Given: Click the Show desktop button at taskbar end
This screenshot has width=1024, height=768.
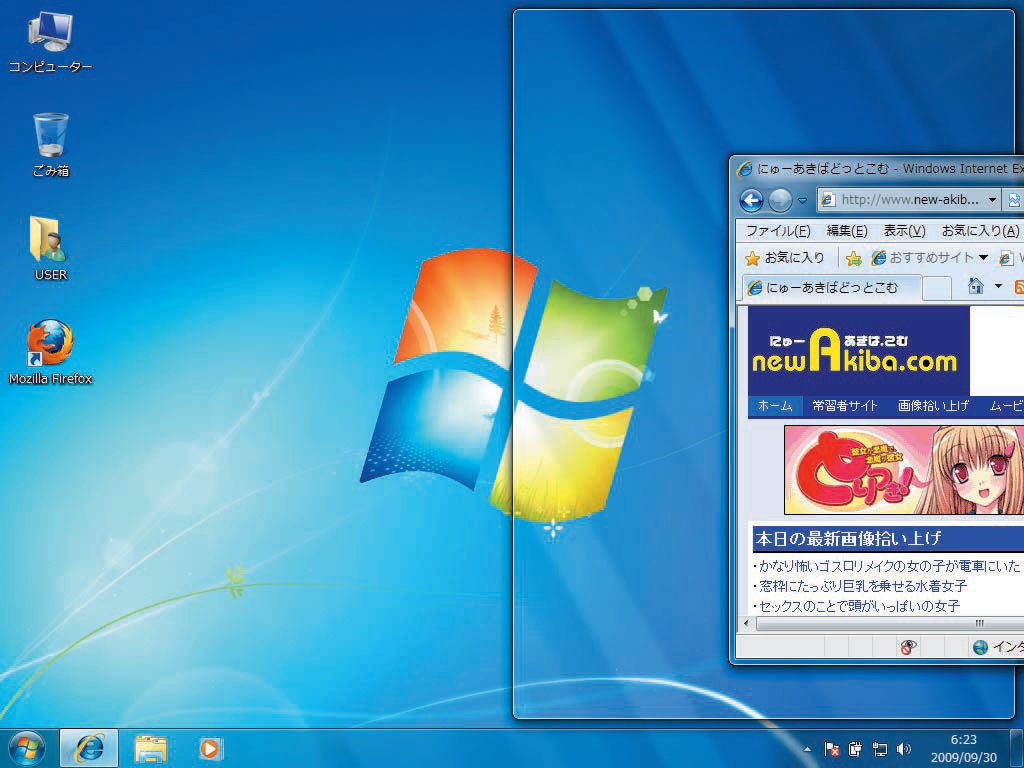Looking at the screenshot, I should tap(1019, 748).
